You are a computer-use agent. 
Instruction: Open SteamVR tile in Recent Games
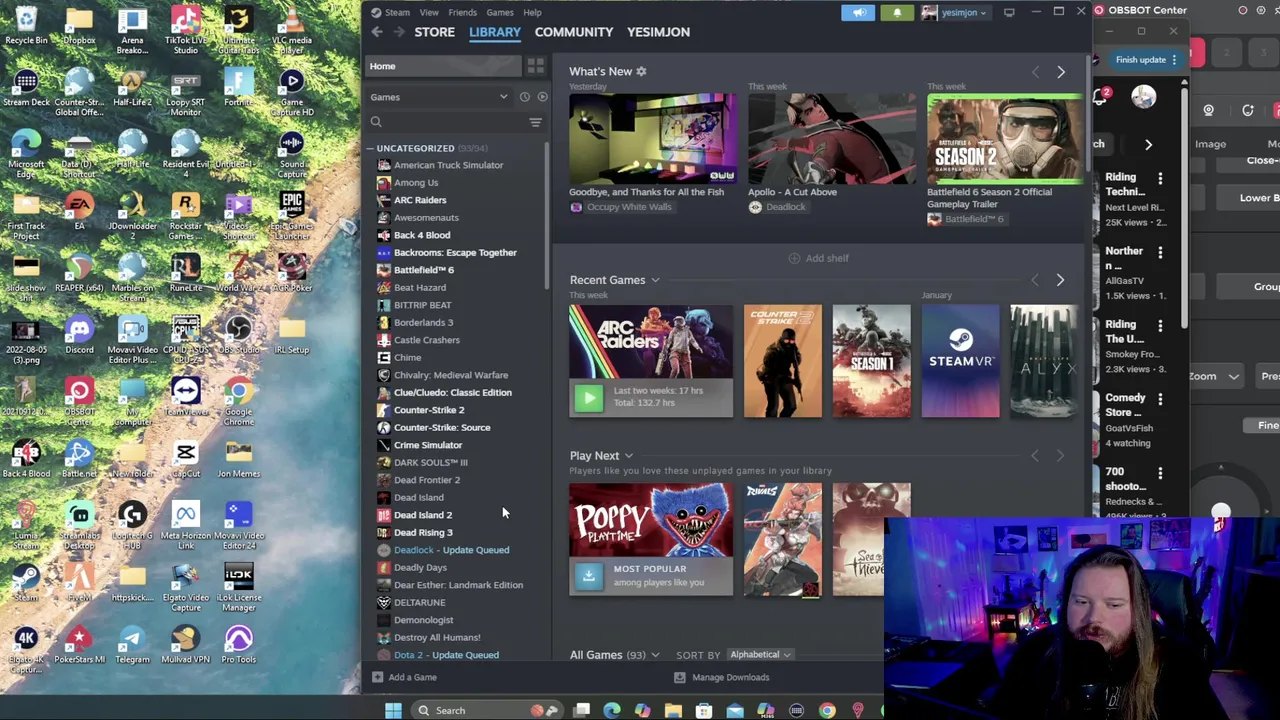click(x=960, y=361)
